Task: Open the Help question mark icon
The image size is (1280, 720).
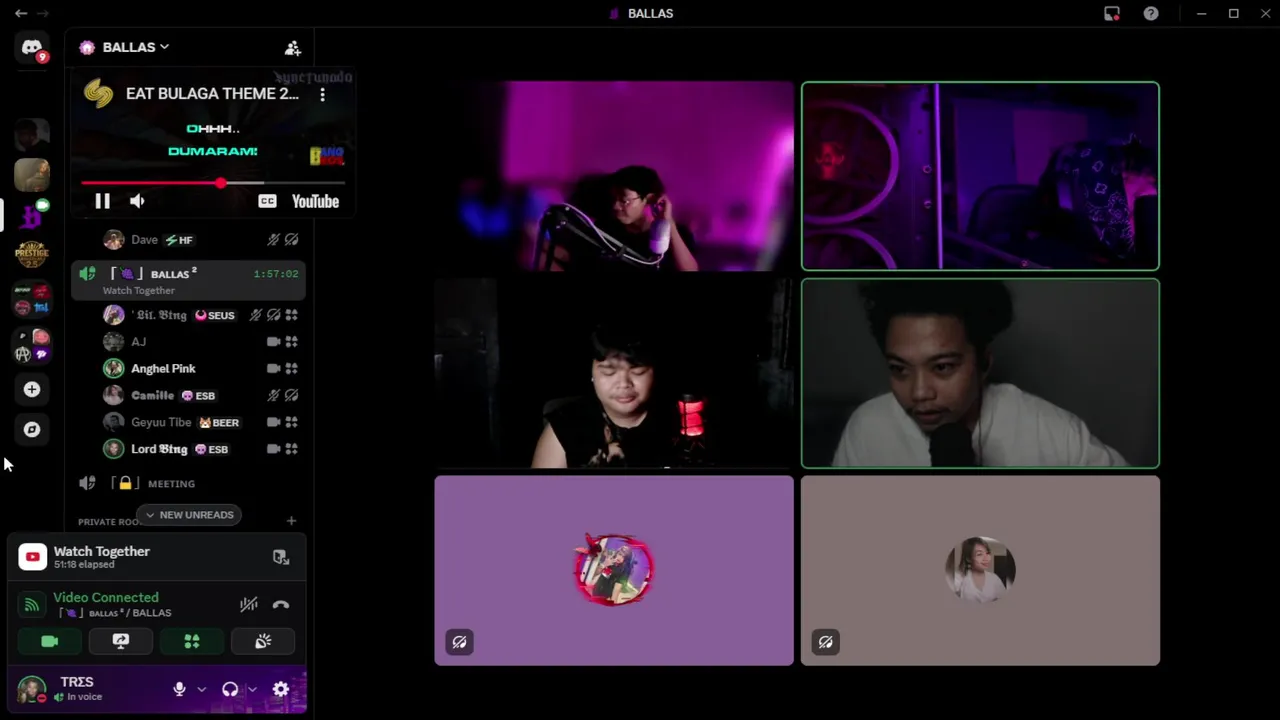Action: coord(1151,13)
